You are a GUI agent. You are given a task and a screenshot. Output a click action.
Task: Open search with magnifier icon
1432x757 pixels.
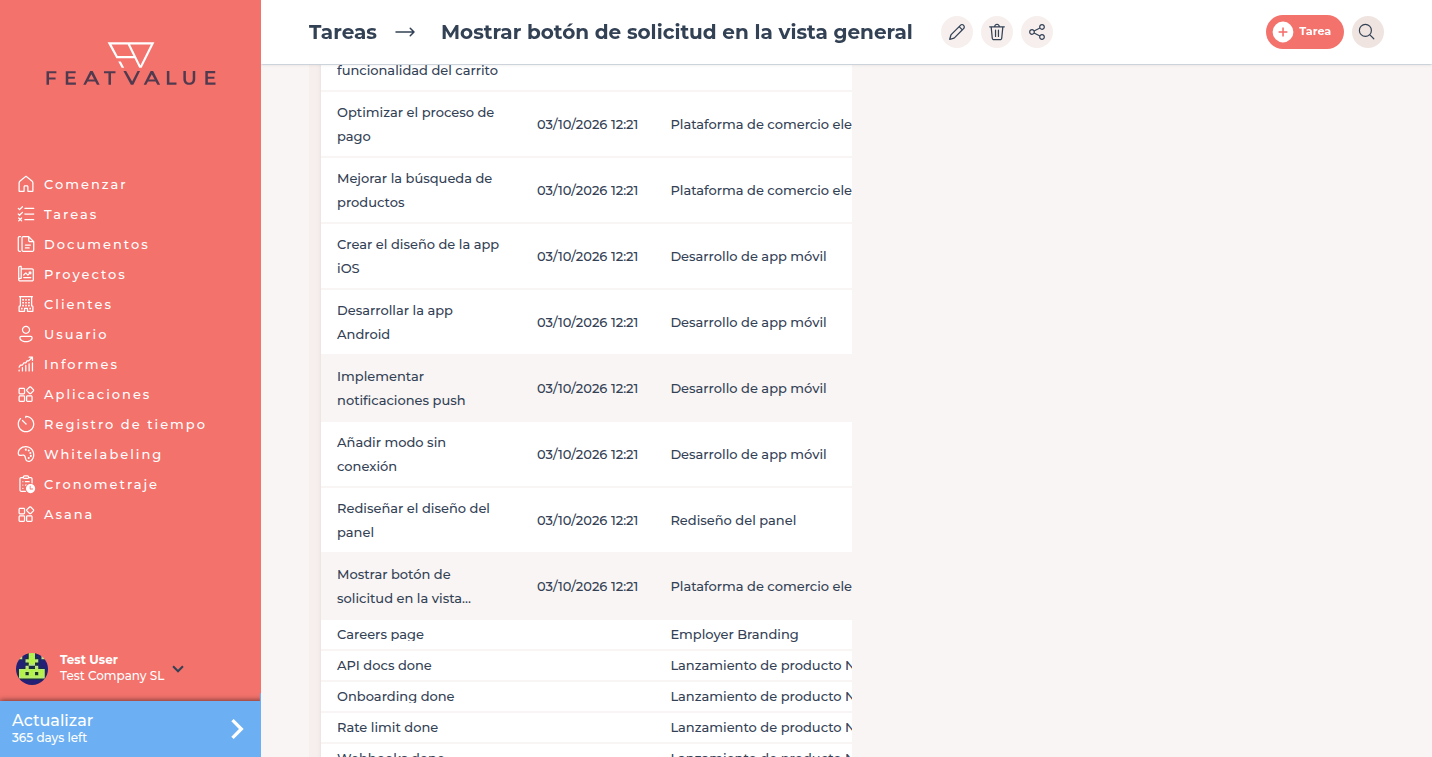[1368, 32]
